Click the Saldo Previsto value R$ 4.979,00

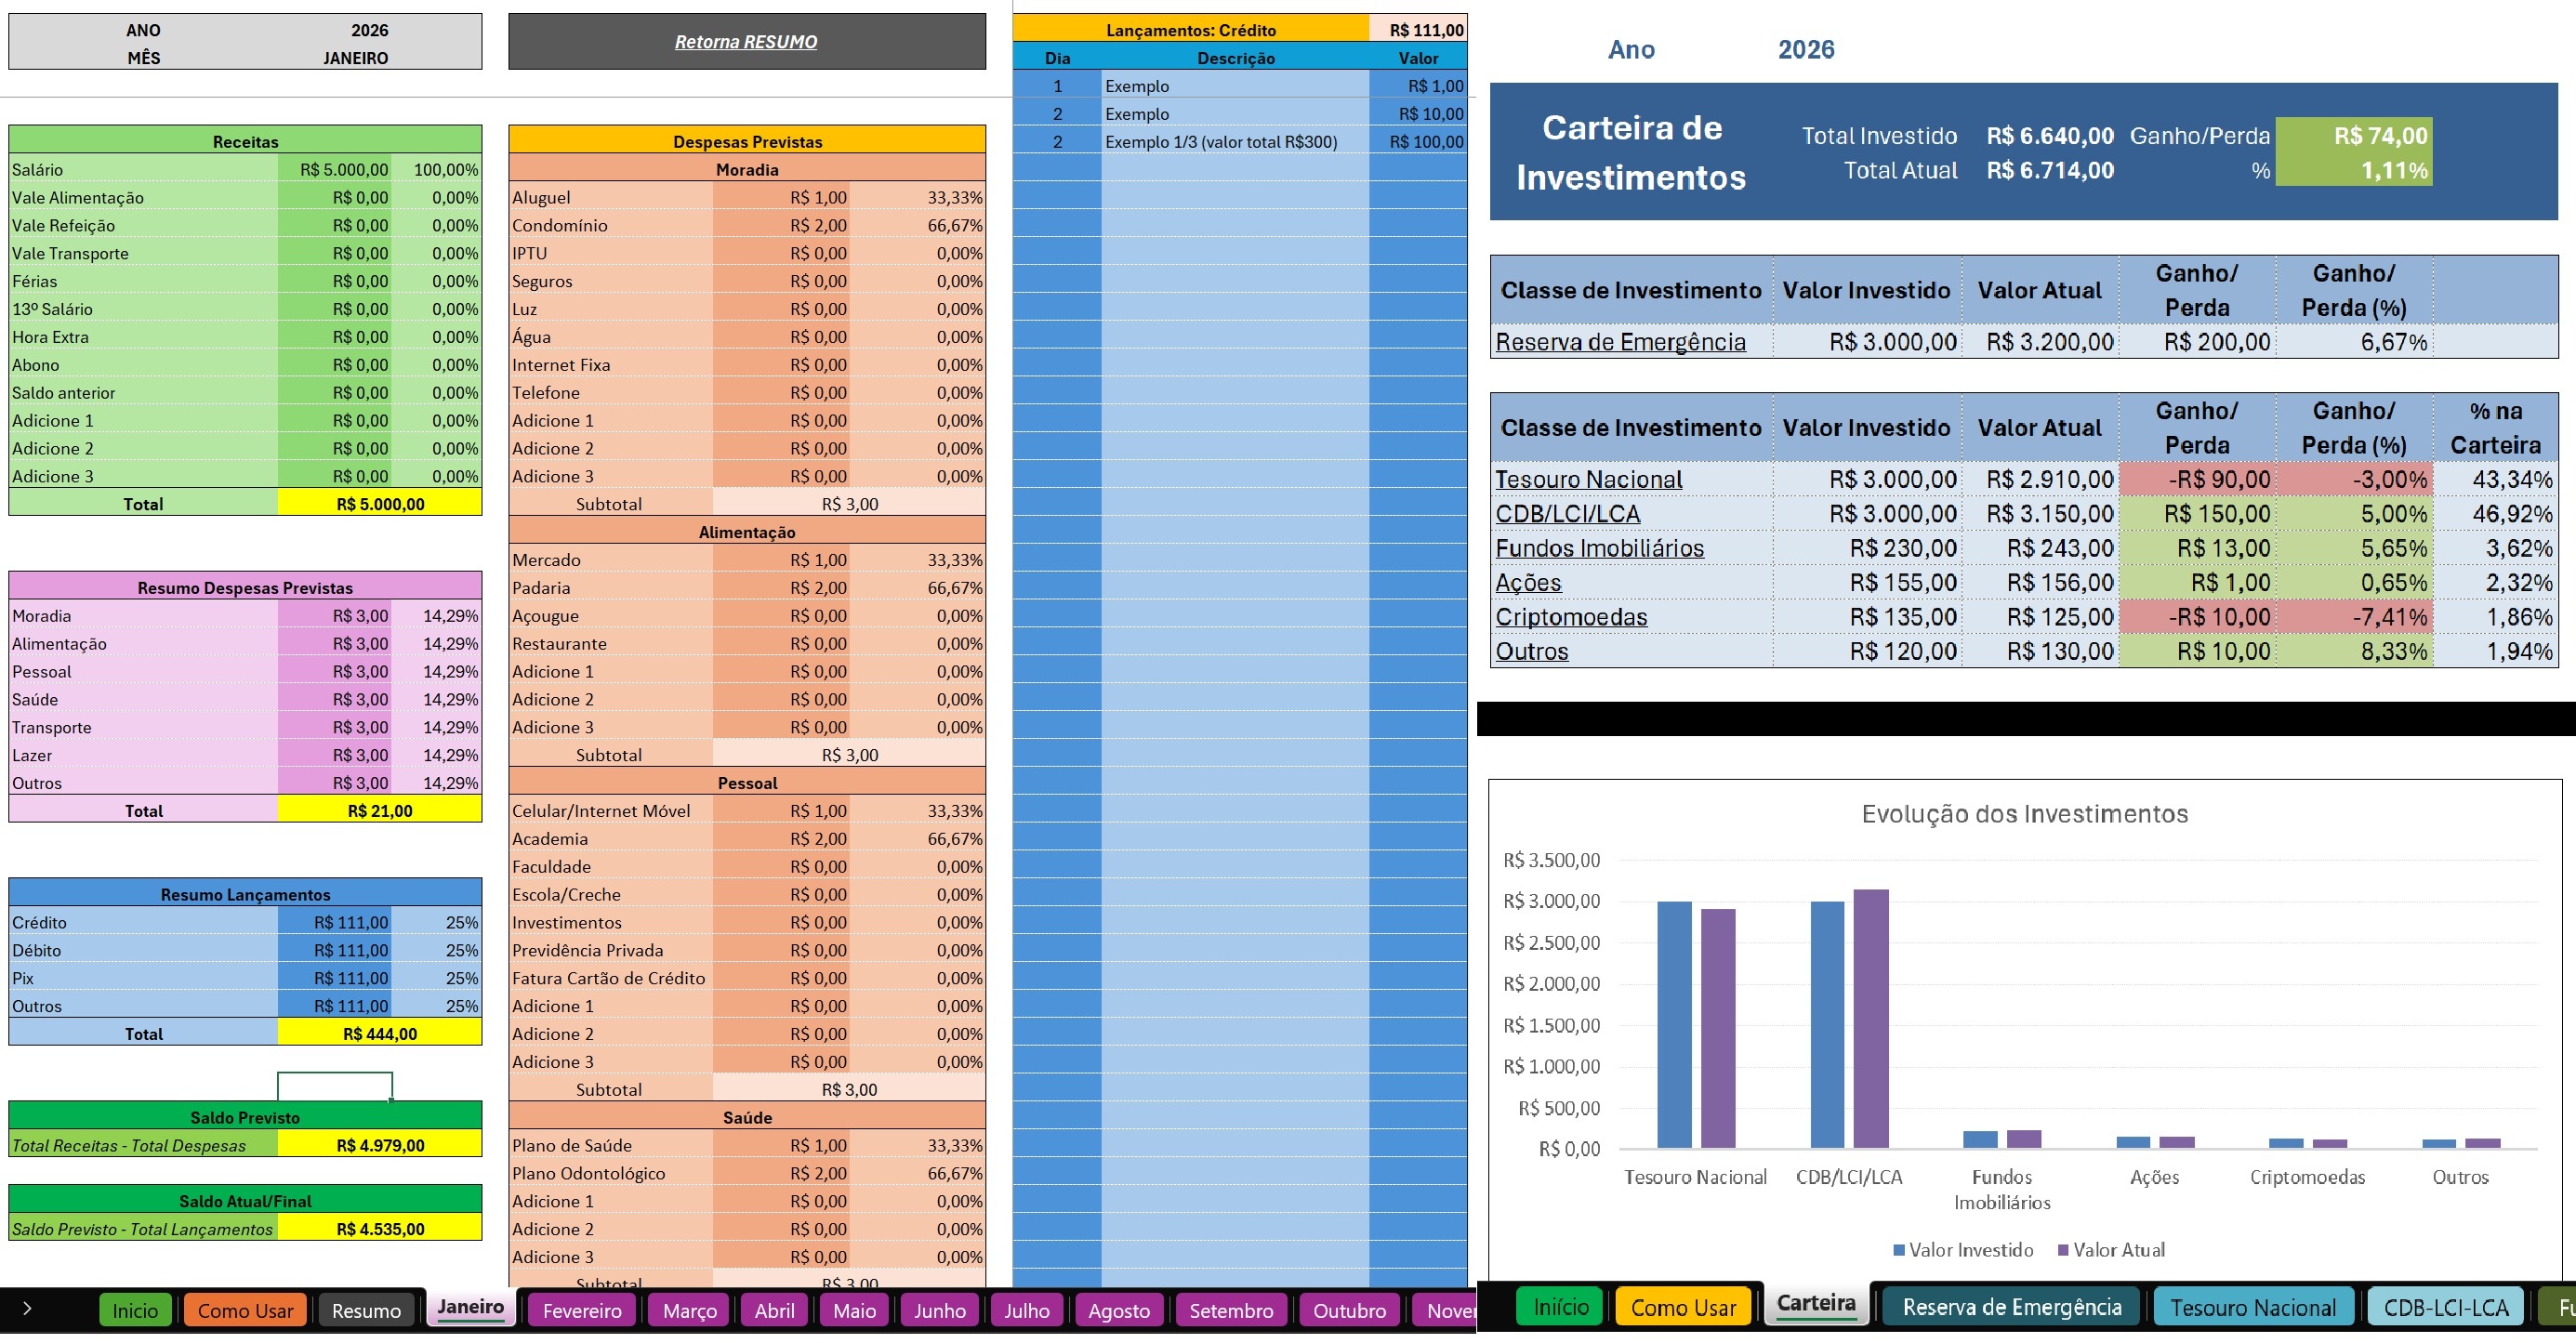click(x=380, y=1146)
